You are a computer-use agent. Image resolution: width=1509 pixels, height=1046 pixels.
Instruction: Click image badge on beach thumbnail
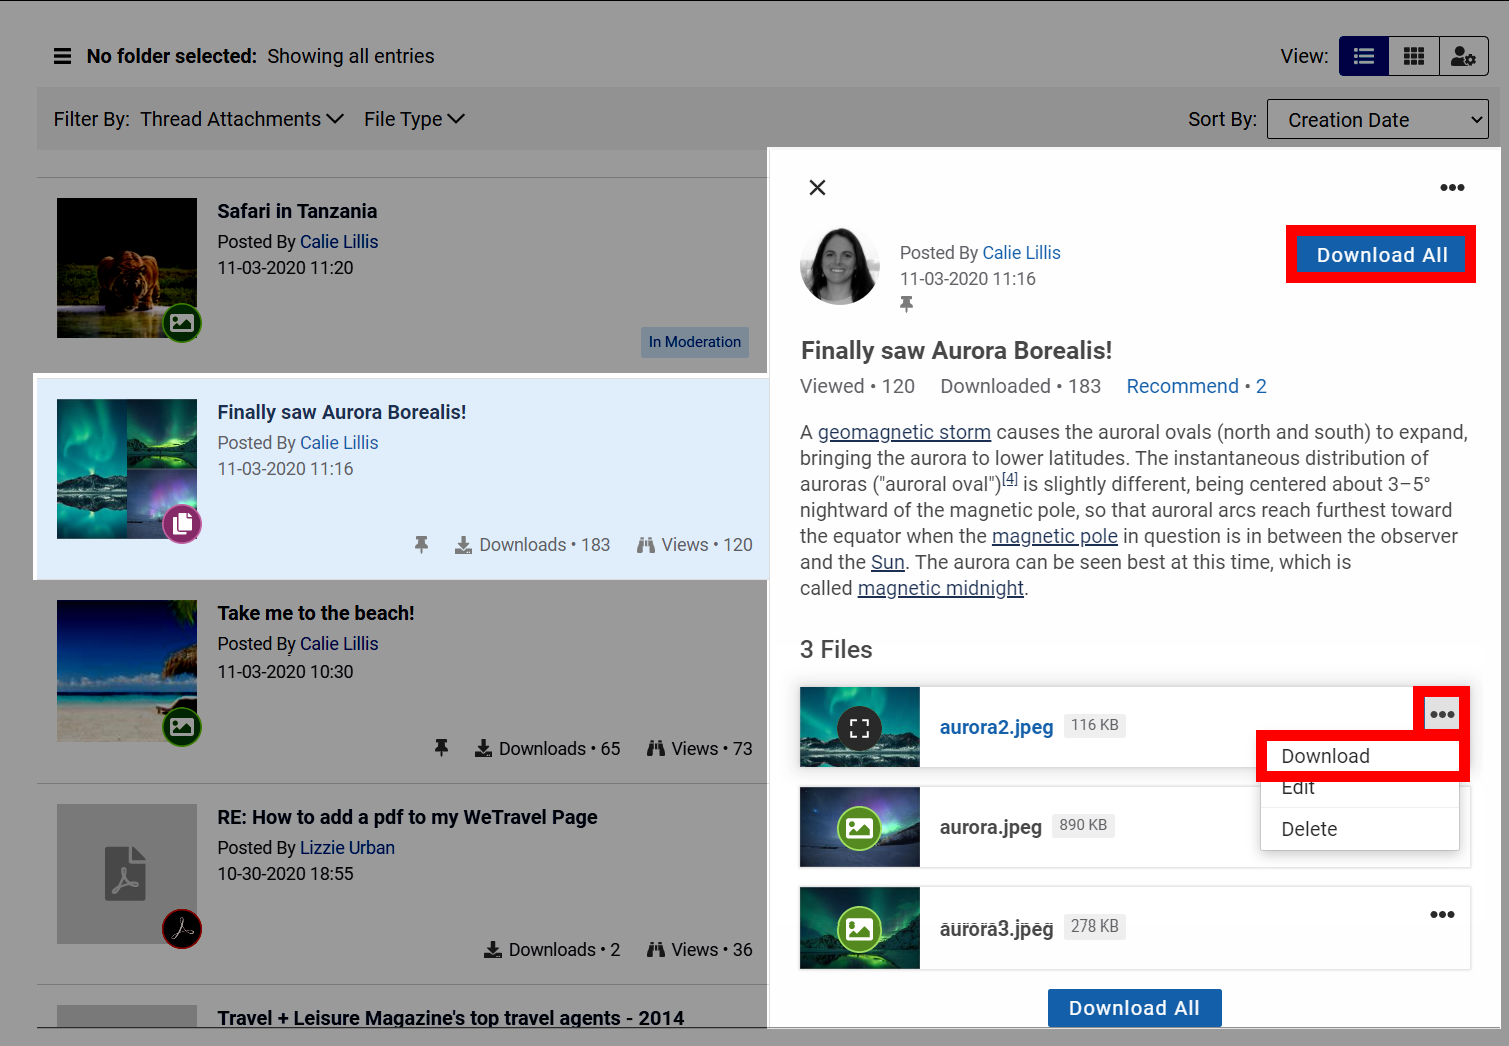(182, 726)
